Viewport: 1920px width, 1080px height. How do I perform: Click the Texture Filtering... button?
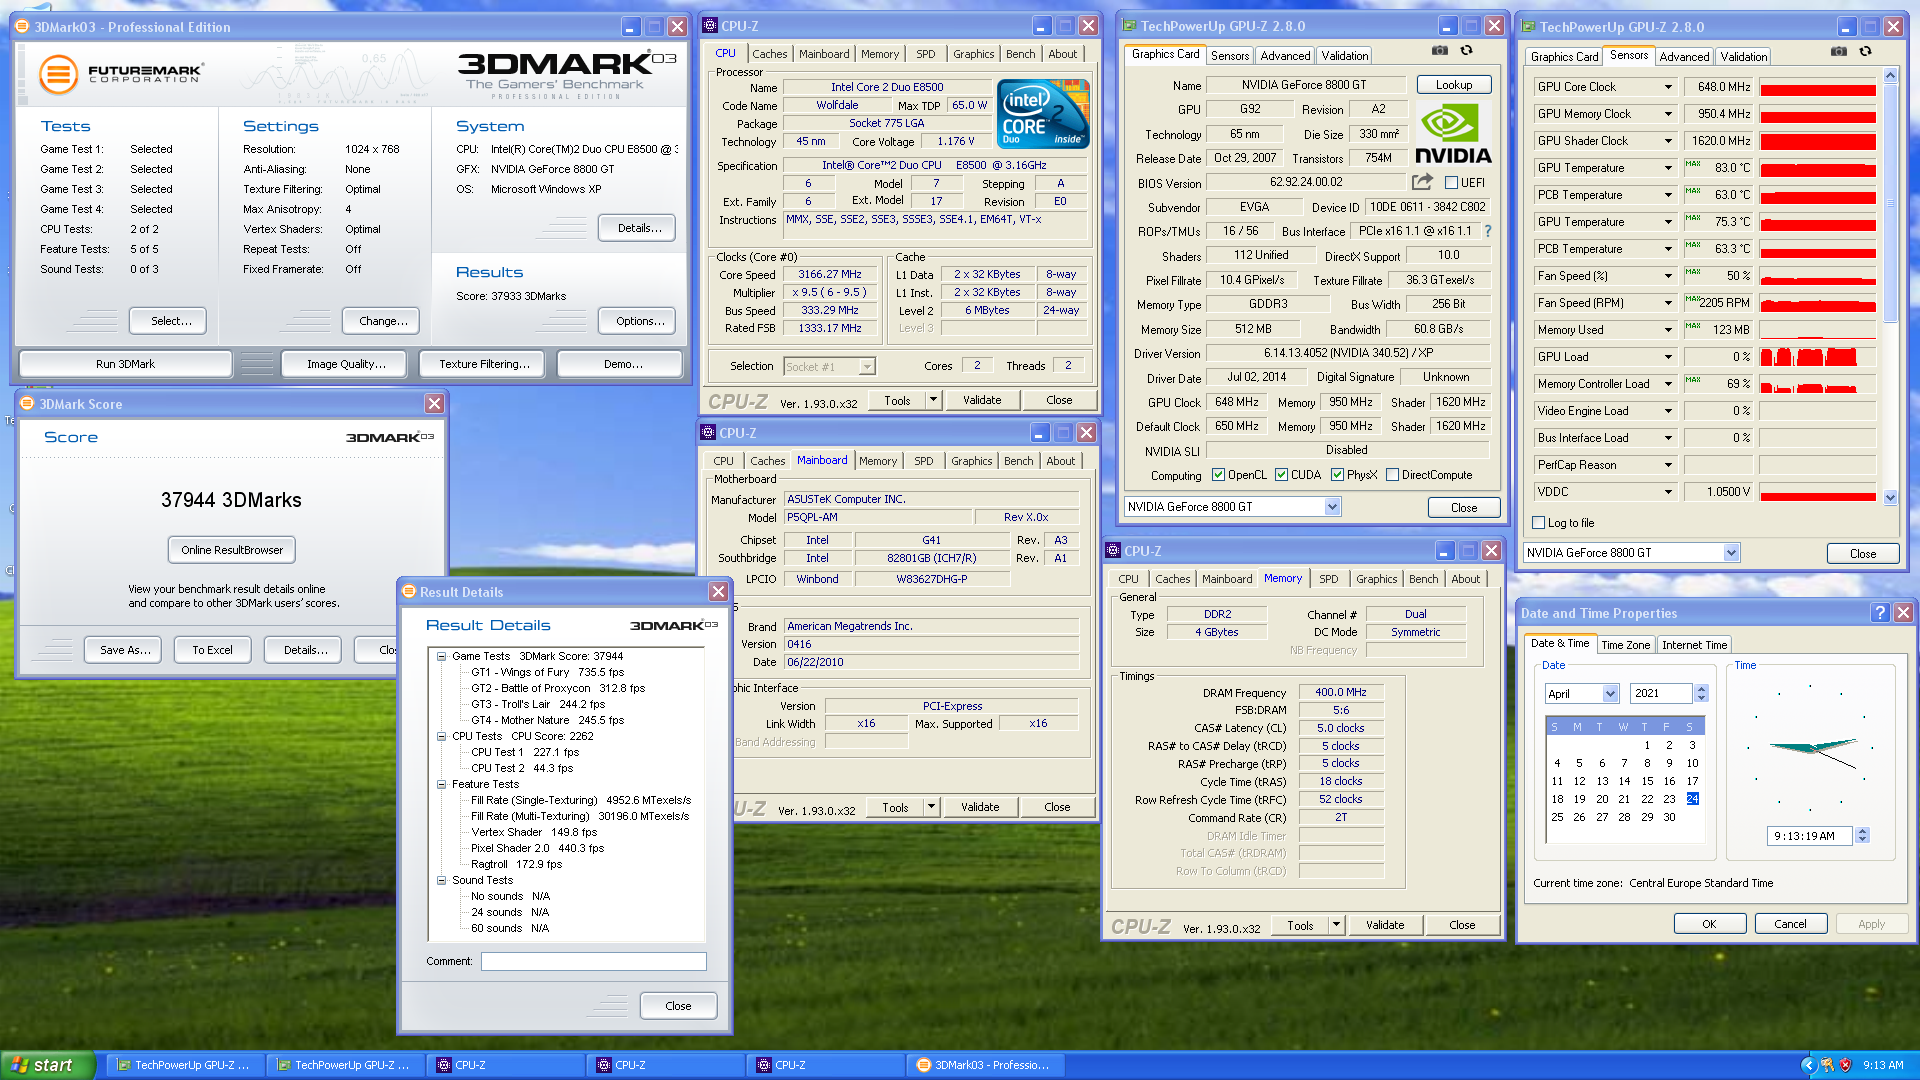point(484,364)
